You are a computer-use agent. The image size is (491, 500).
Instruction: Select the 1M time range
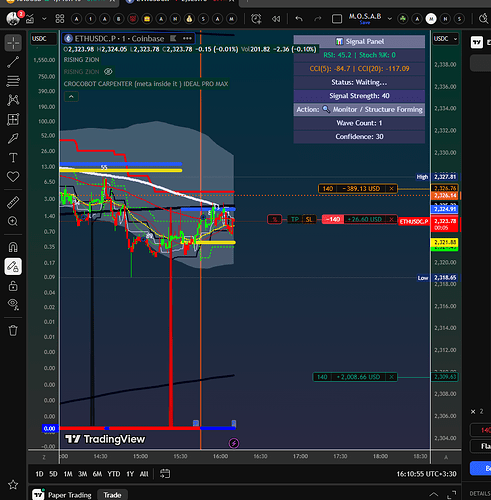pos(68,474)
